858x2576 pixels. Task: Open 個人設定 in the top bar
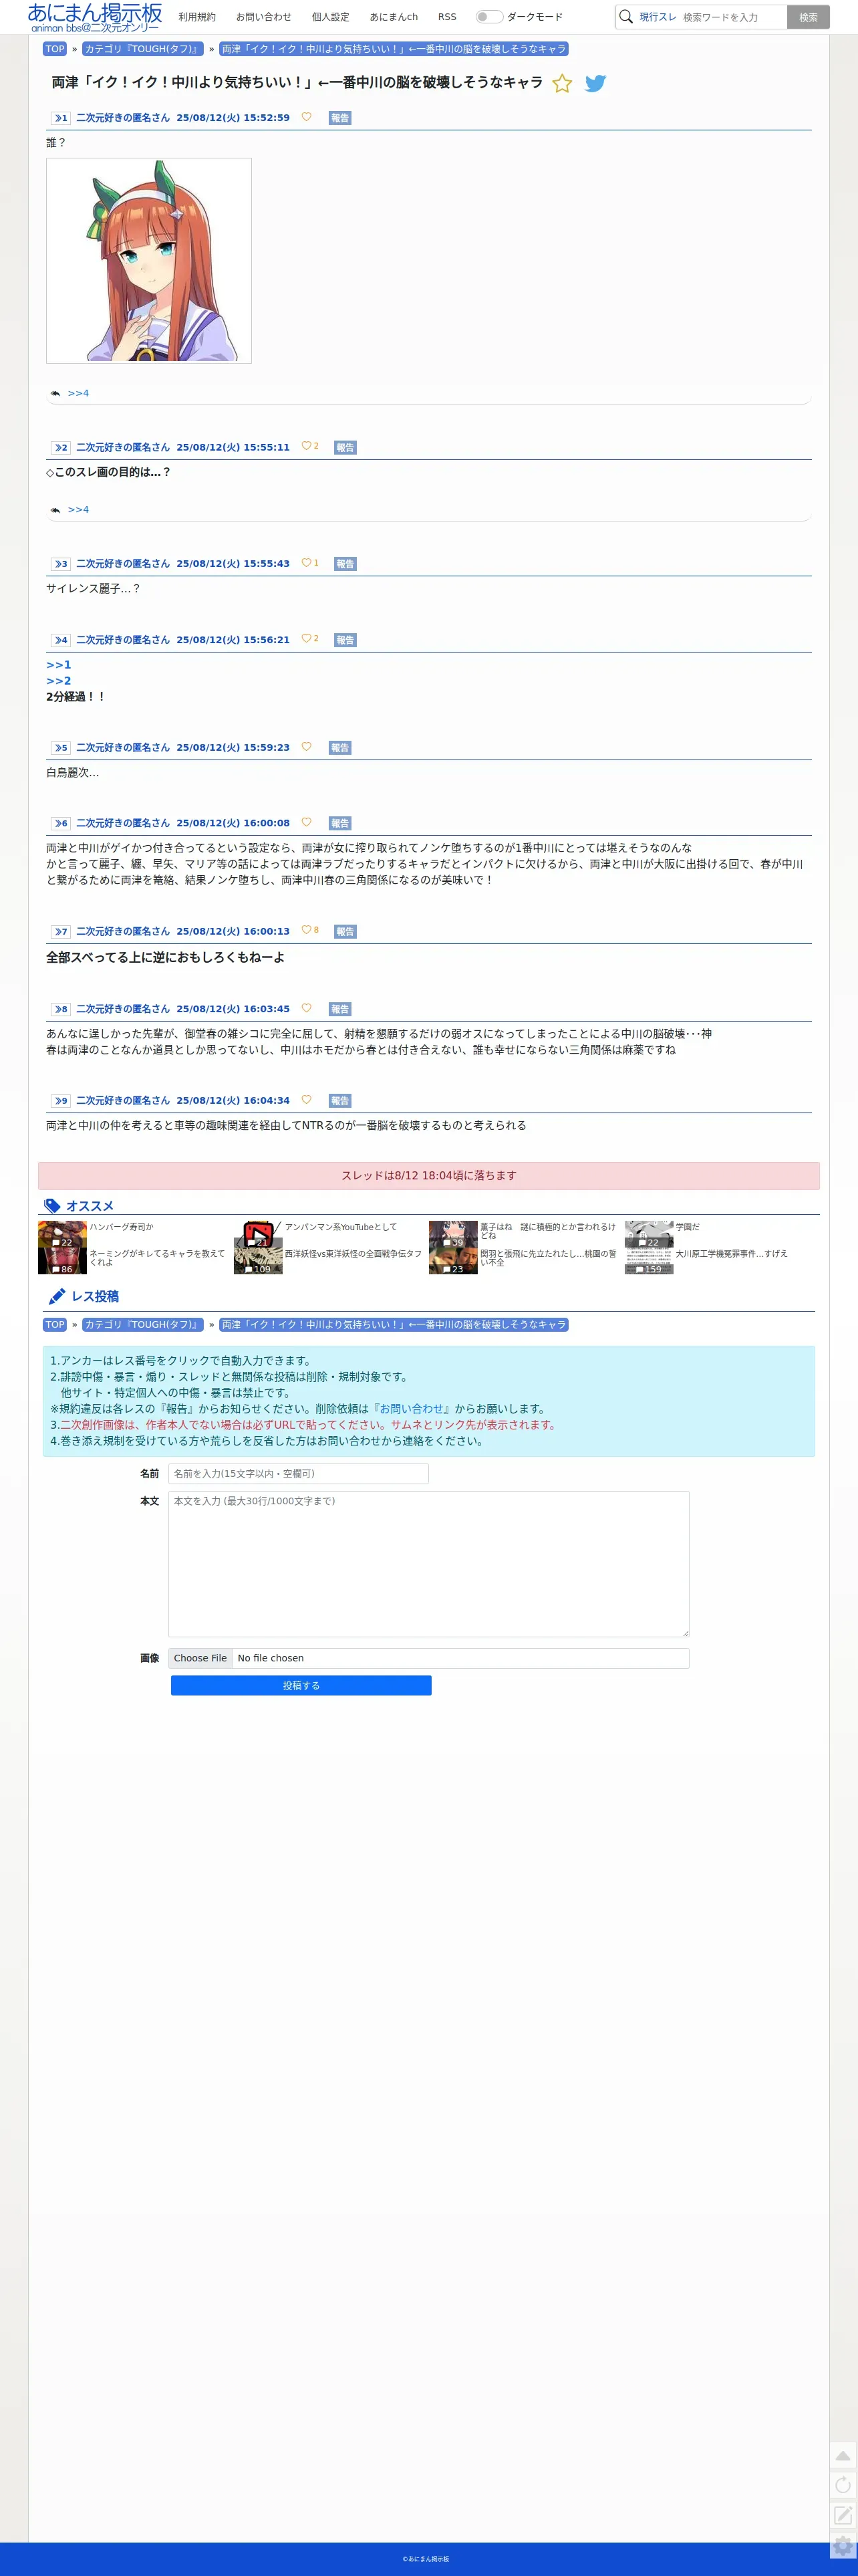tap(331, 17)
